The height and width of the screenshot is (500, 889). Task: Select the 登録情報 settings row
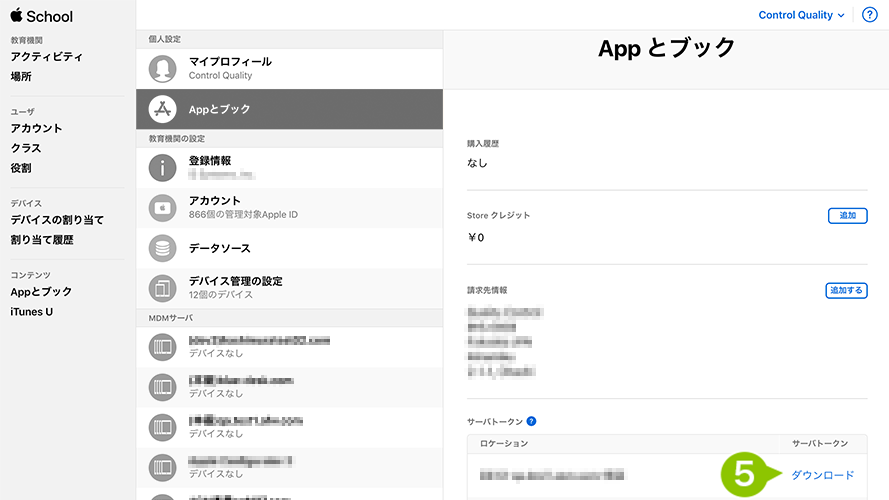pos(289,168)
